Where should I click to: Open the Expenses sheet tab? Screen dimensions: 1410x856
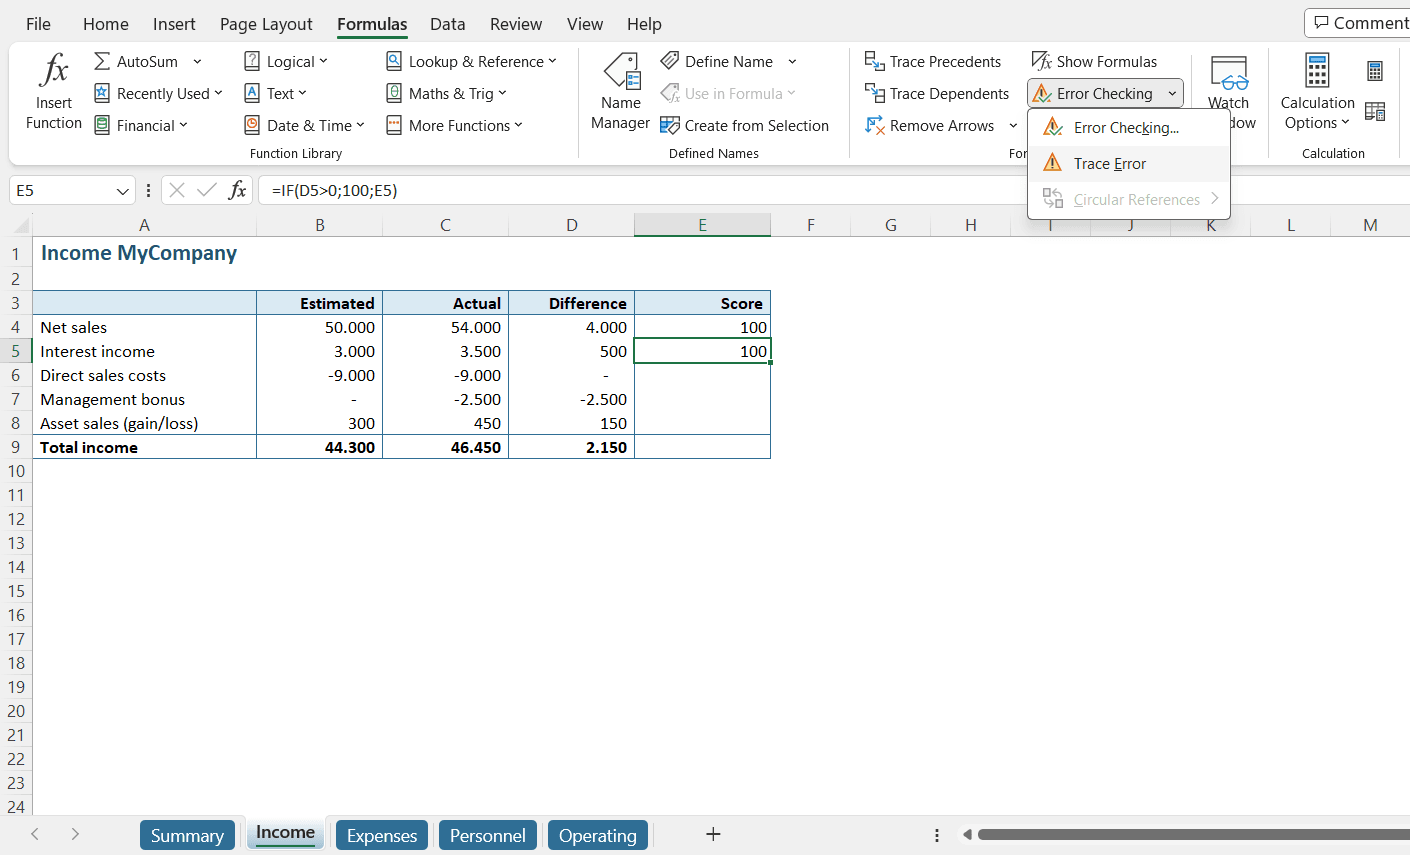[x=381, y=835]
